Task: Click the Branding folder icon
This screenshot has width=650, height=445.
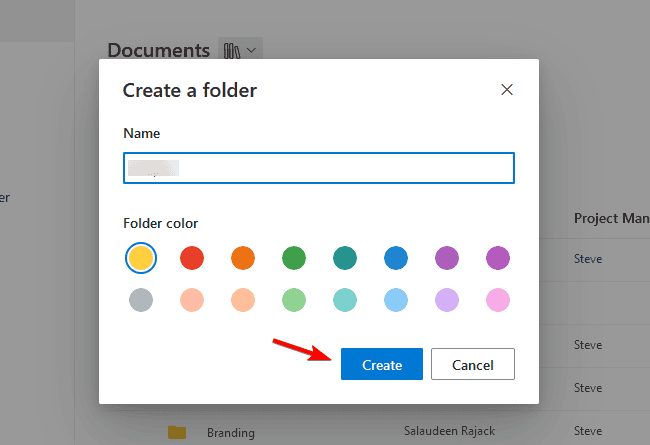Action: tap(177, 432)
